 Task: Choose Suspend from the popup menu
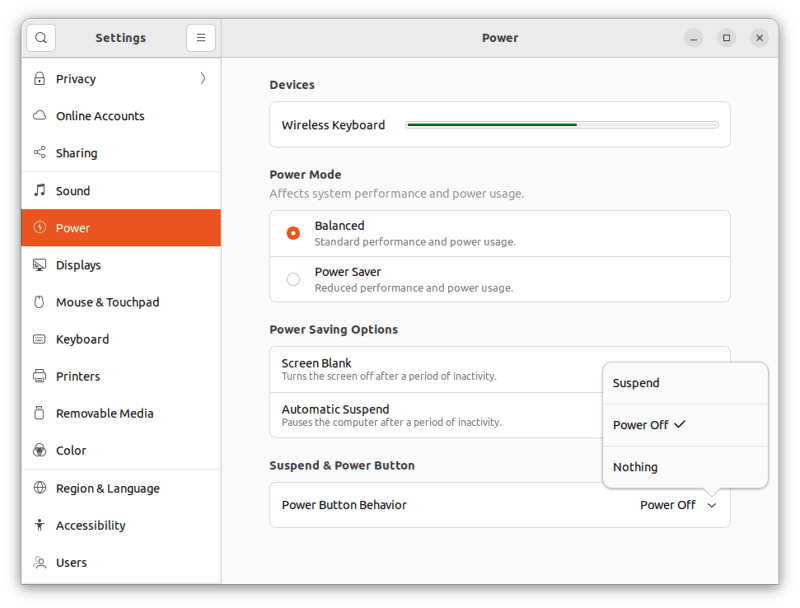click(685, 384)
